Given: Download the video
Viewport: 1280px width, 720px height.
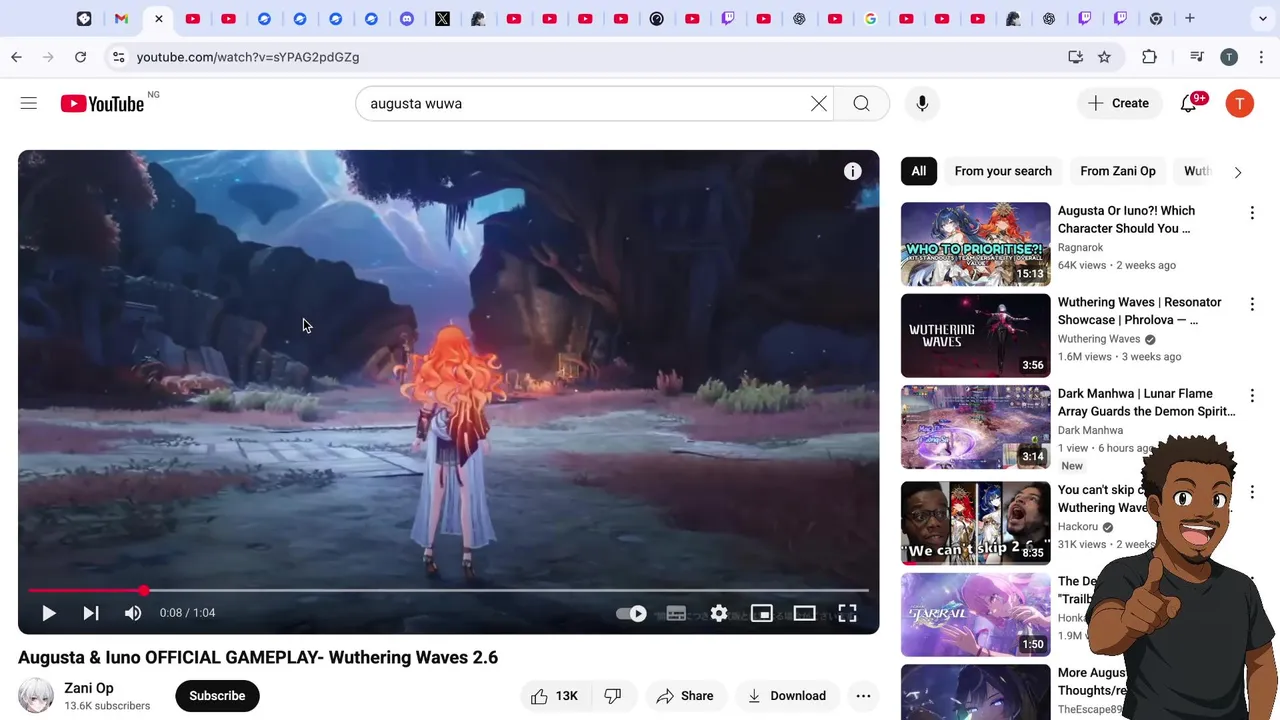Looking at the screenshot, I should [x=787, y=696].
